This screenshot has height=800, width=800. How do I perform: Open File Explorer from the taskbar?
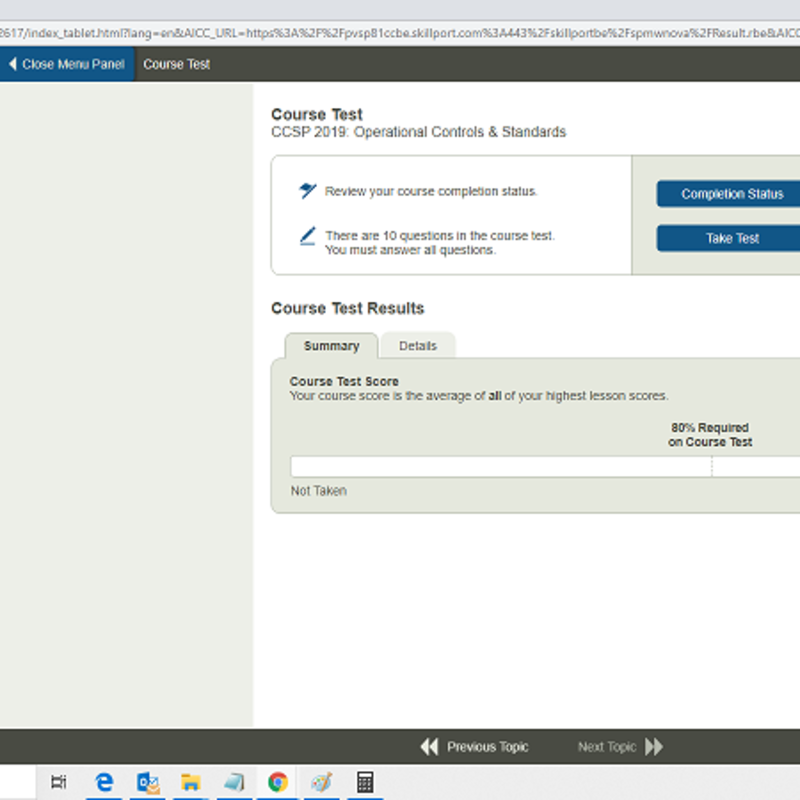coord(191,782)
